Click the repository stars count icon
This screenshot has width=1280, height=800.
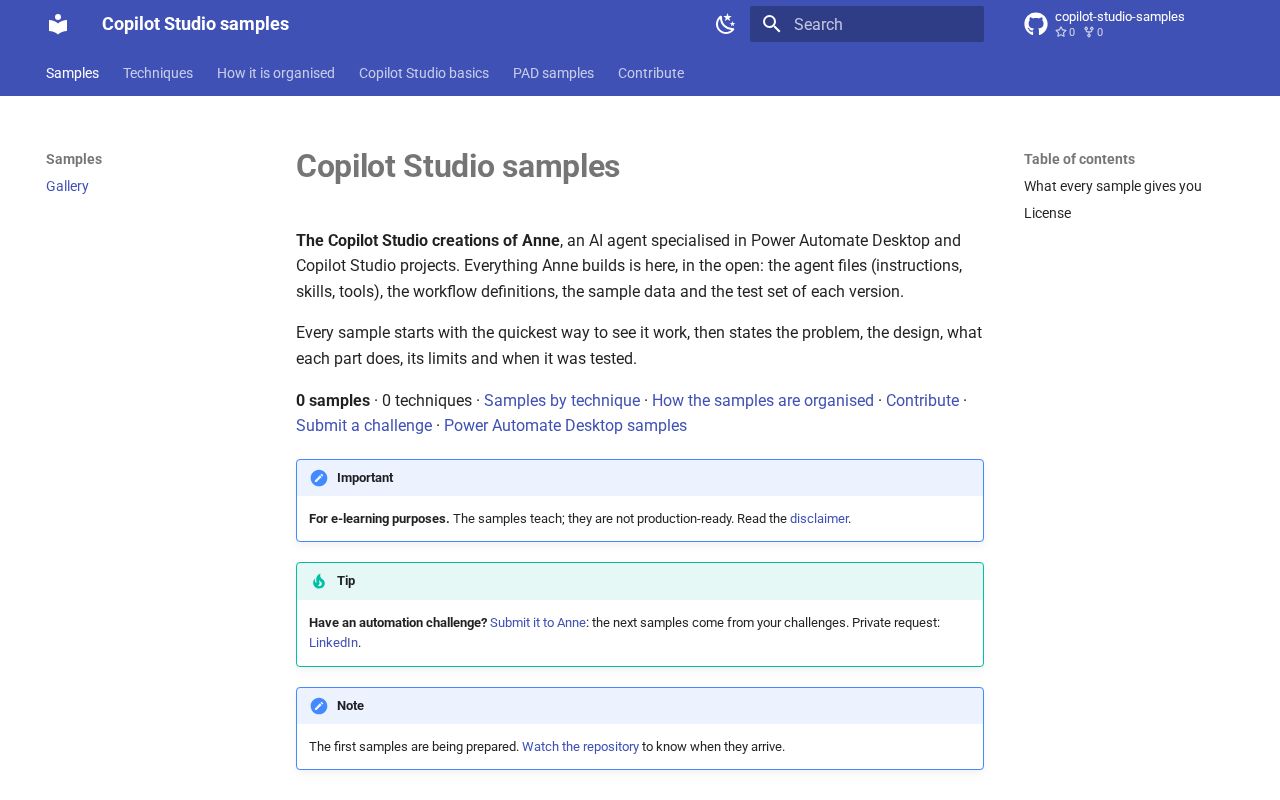pos(1061,32)
